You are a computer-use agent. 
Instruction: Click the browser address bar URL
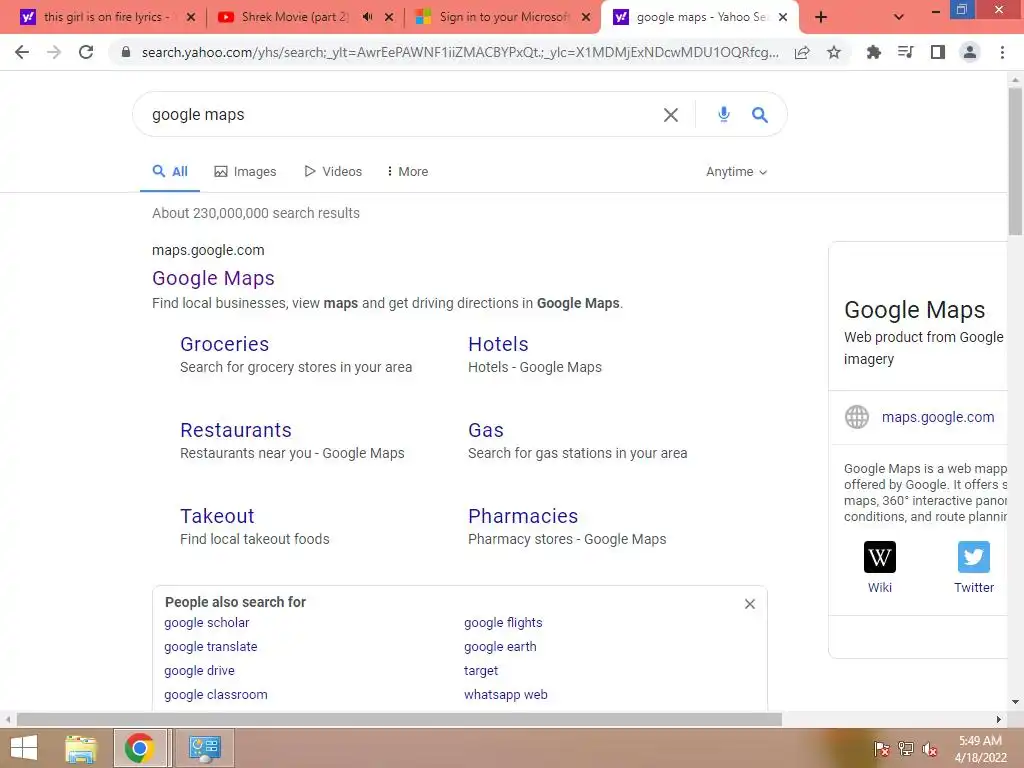pos(460,52)
